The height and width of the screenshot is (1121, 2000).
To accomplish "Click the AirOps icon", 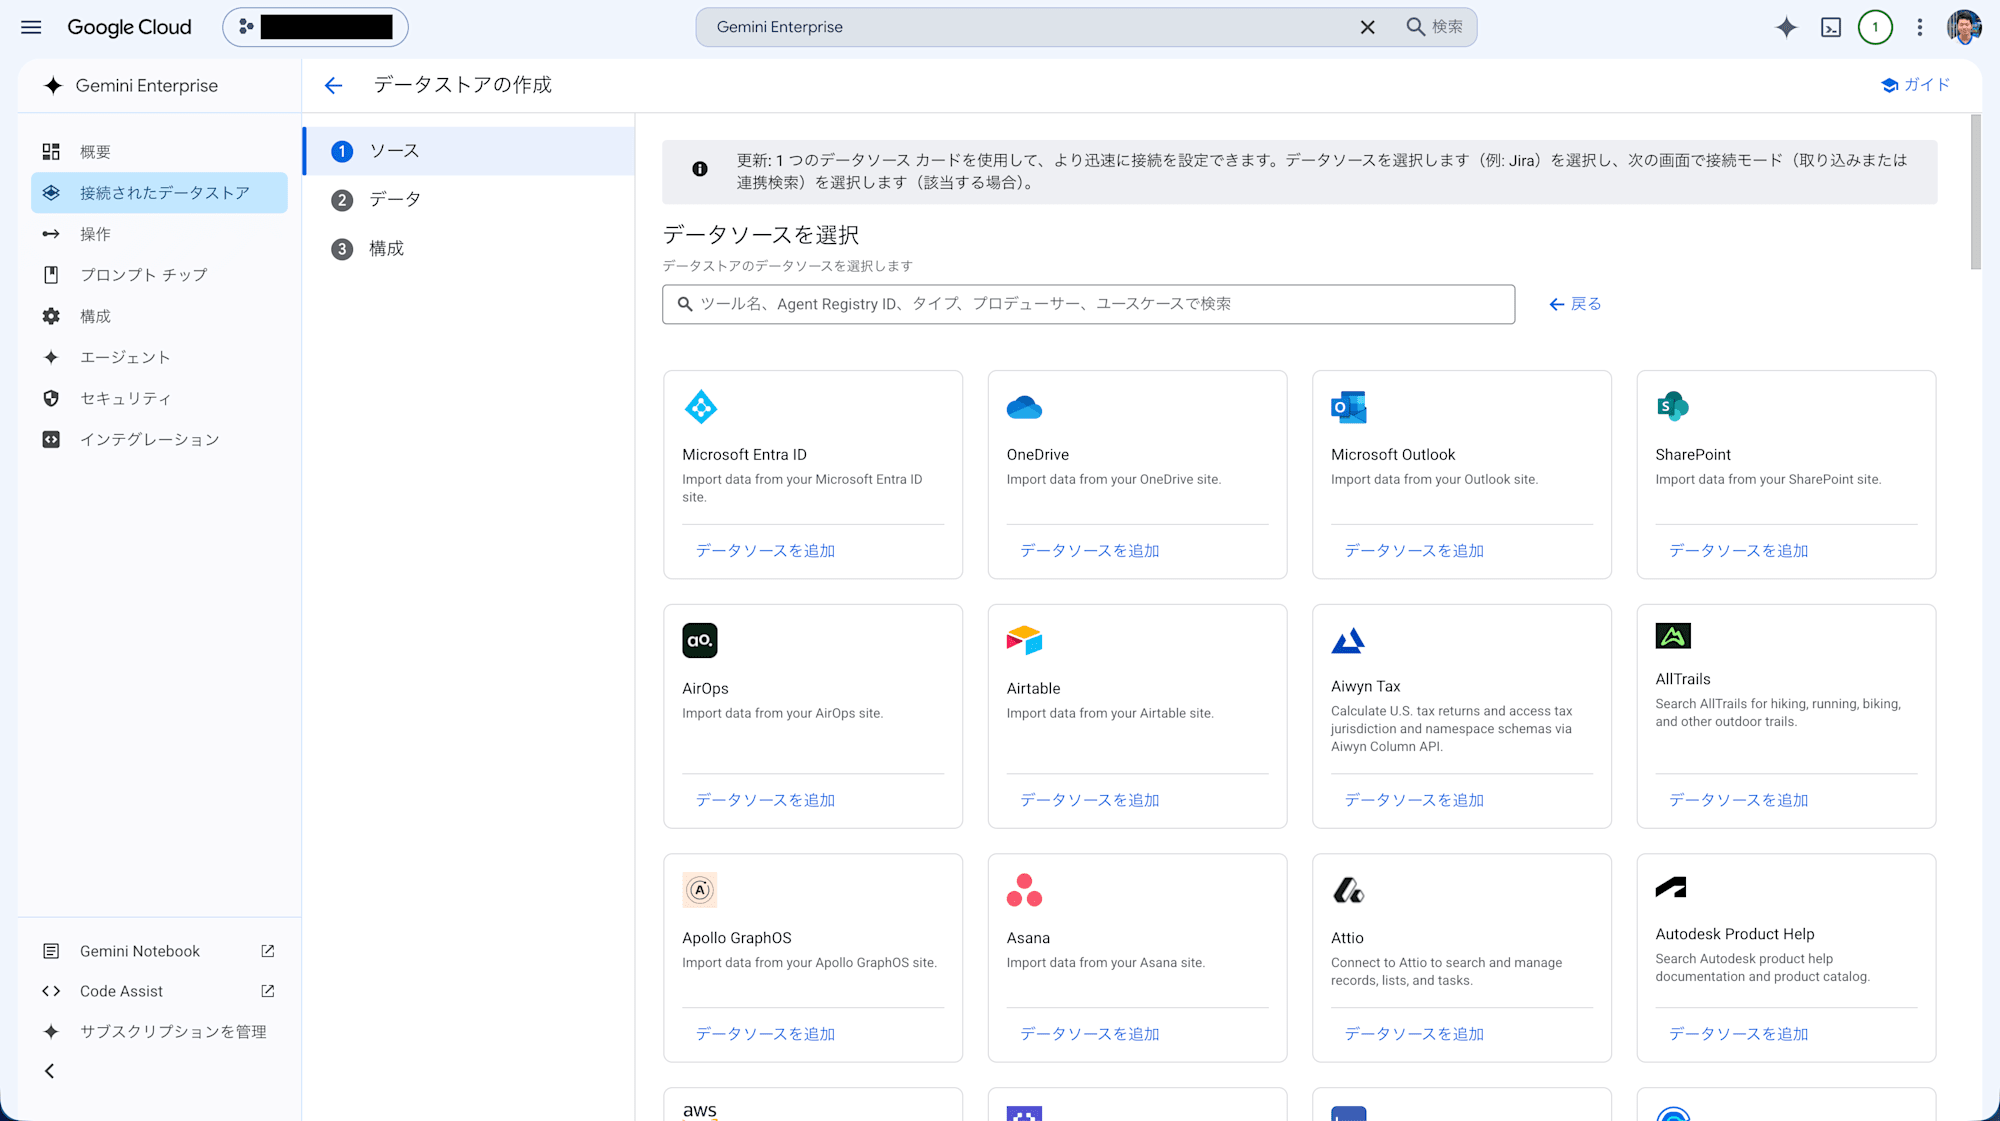I will click(x=700, y=640).
